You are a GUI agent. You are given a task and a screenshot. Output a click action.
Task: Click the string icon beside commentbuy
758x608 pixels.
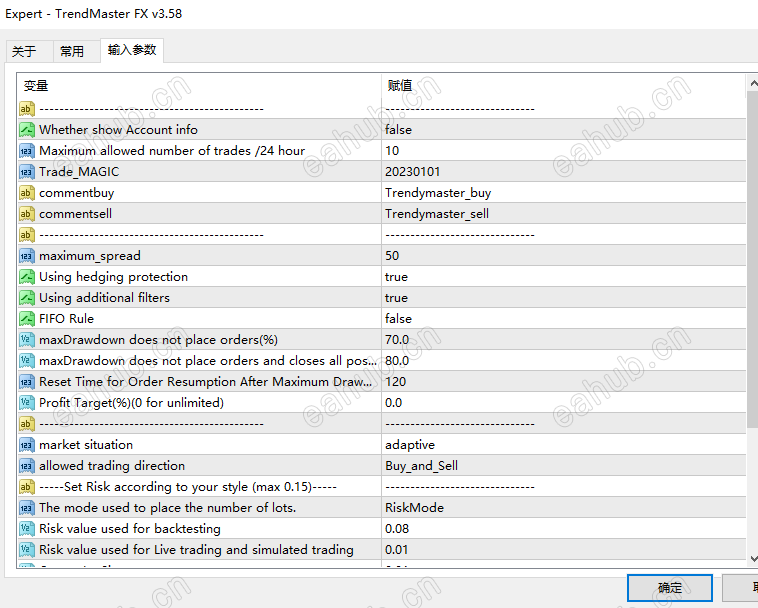pyautogui.click(x=27, y=193)
